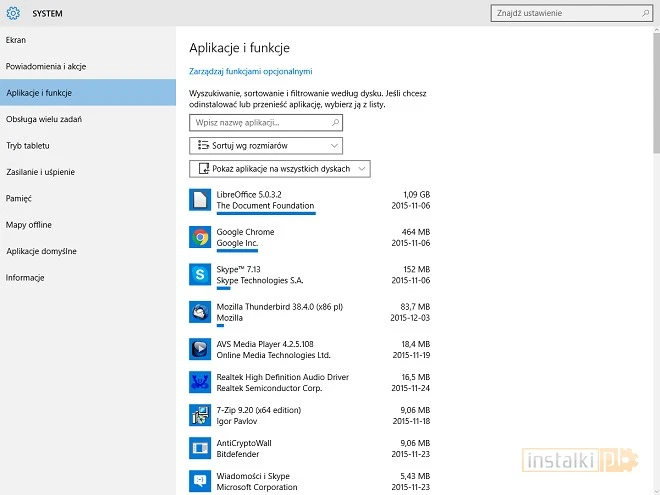Viewport: 660px width, 495px height.
Task: Expand 'Pokaż aplikacje na wszystkich dyskach' dropdown
Action: pos(279,169)
